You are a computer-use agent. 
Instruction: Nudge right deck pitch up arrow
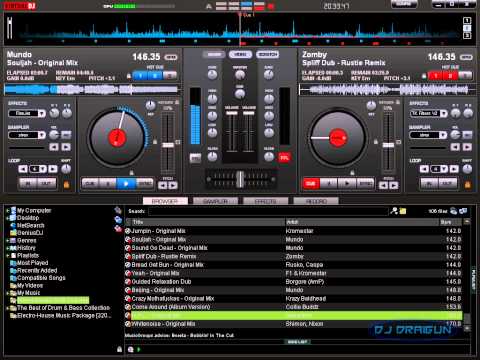point(394,185)
